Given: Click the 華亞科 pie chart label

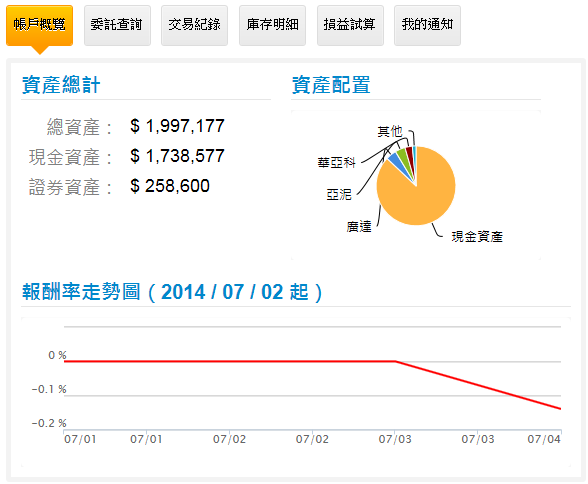Looking at the screenshot, I should (x=336, y=163).
